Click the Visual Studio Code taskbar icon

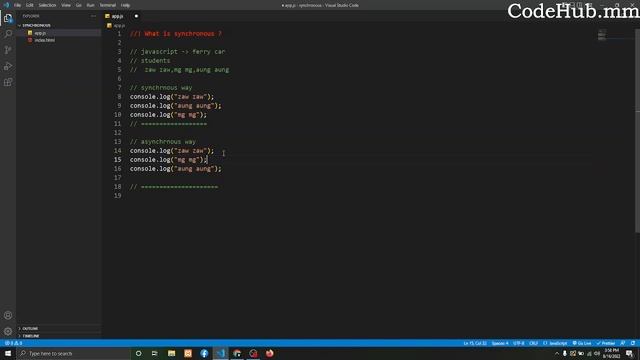[x=221, y=353]
